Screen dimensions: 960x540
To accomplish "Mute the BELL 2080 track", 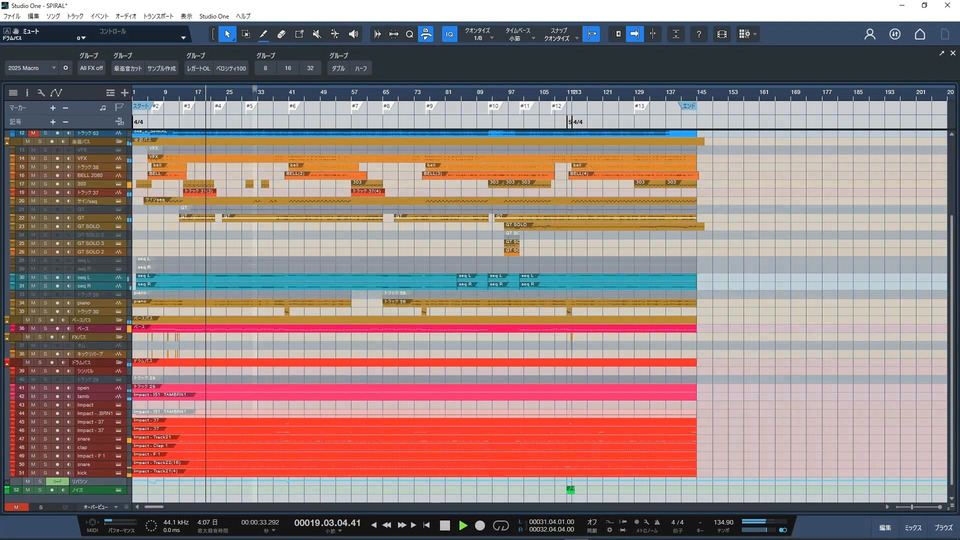I will (33, 176).
